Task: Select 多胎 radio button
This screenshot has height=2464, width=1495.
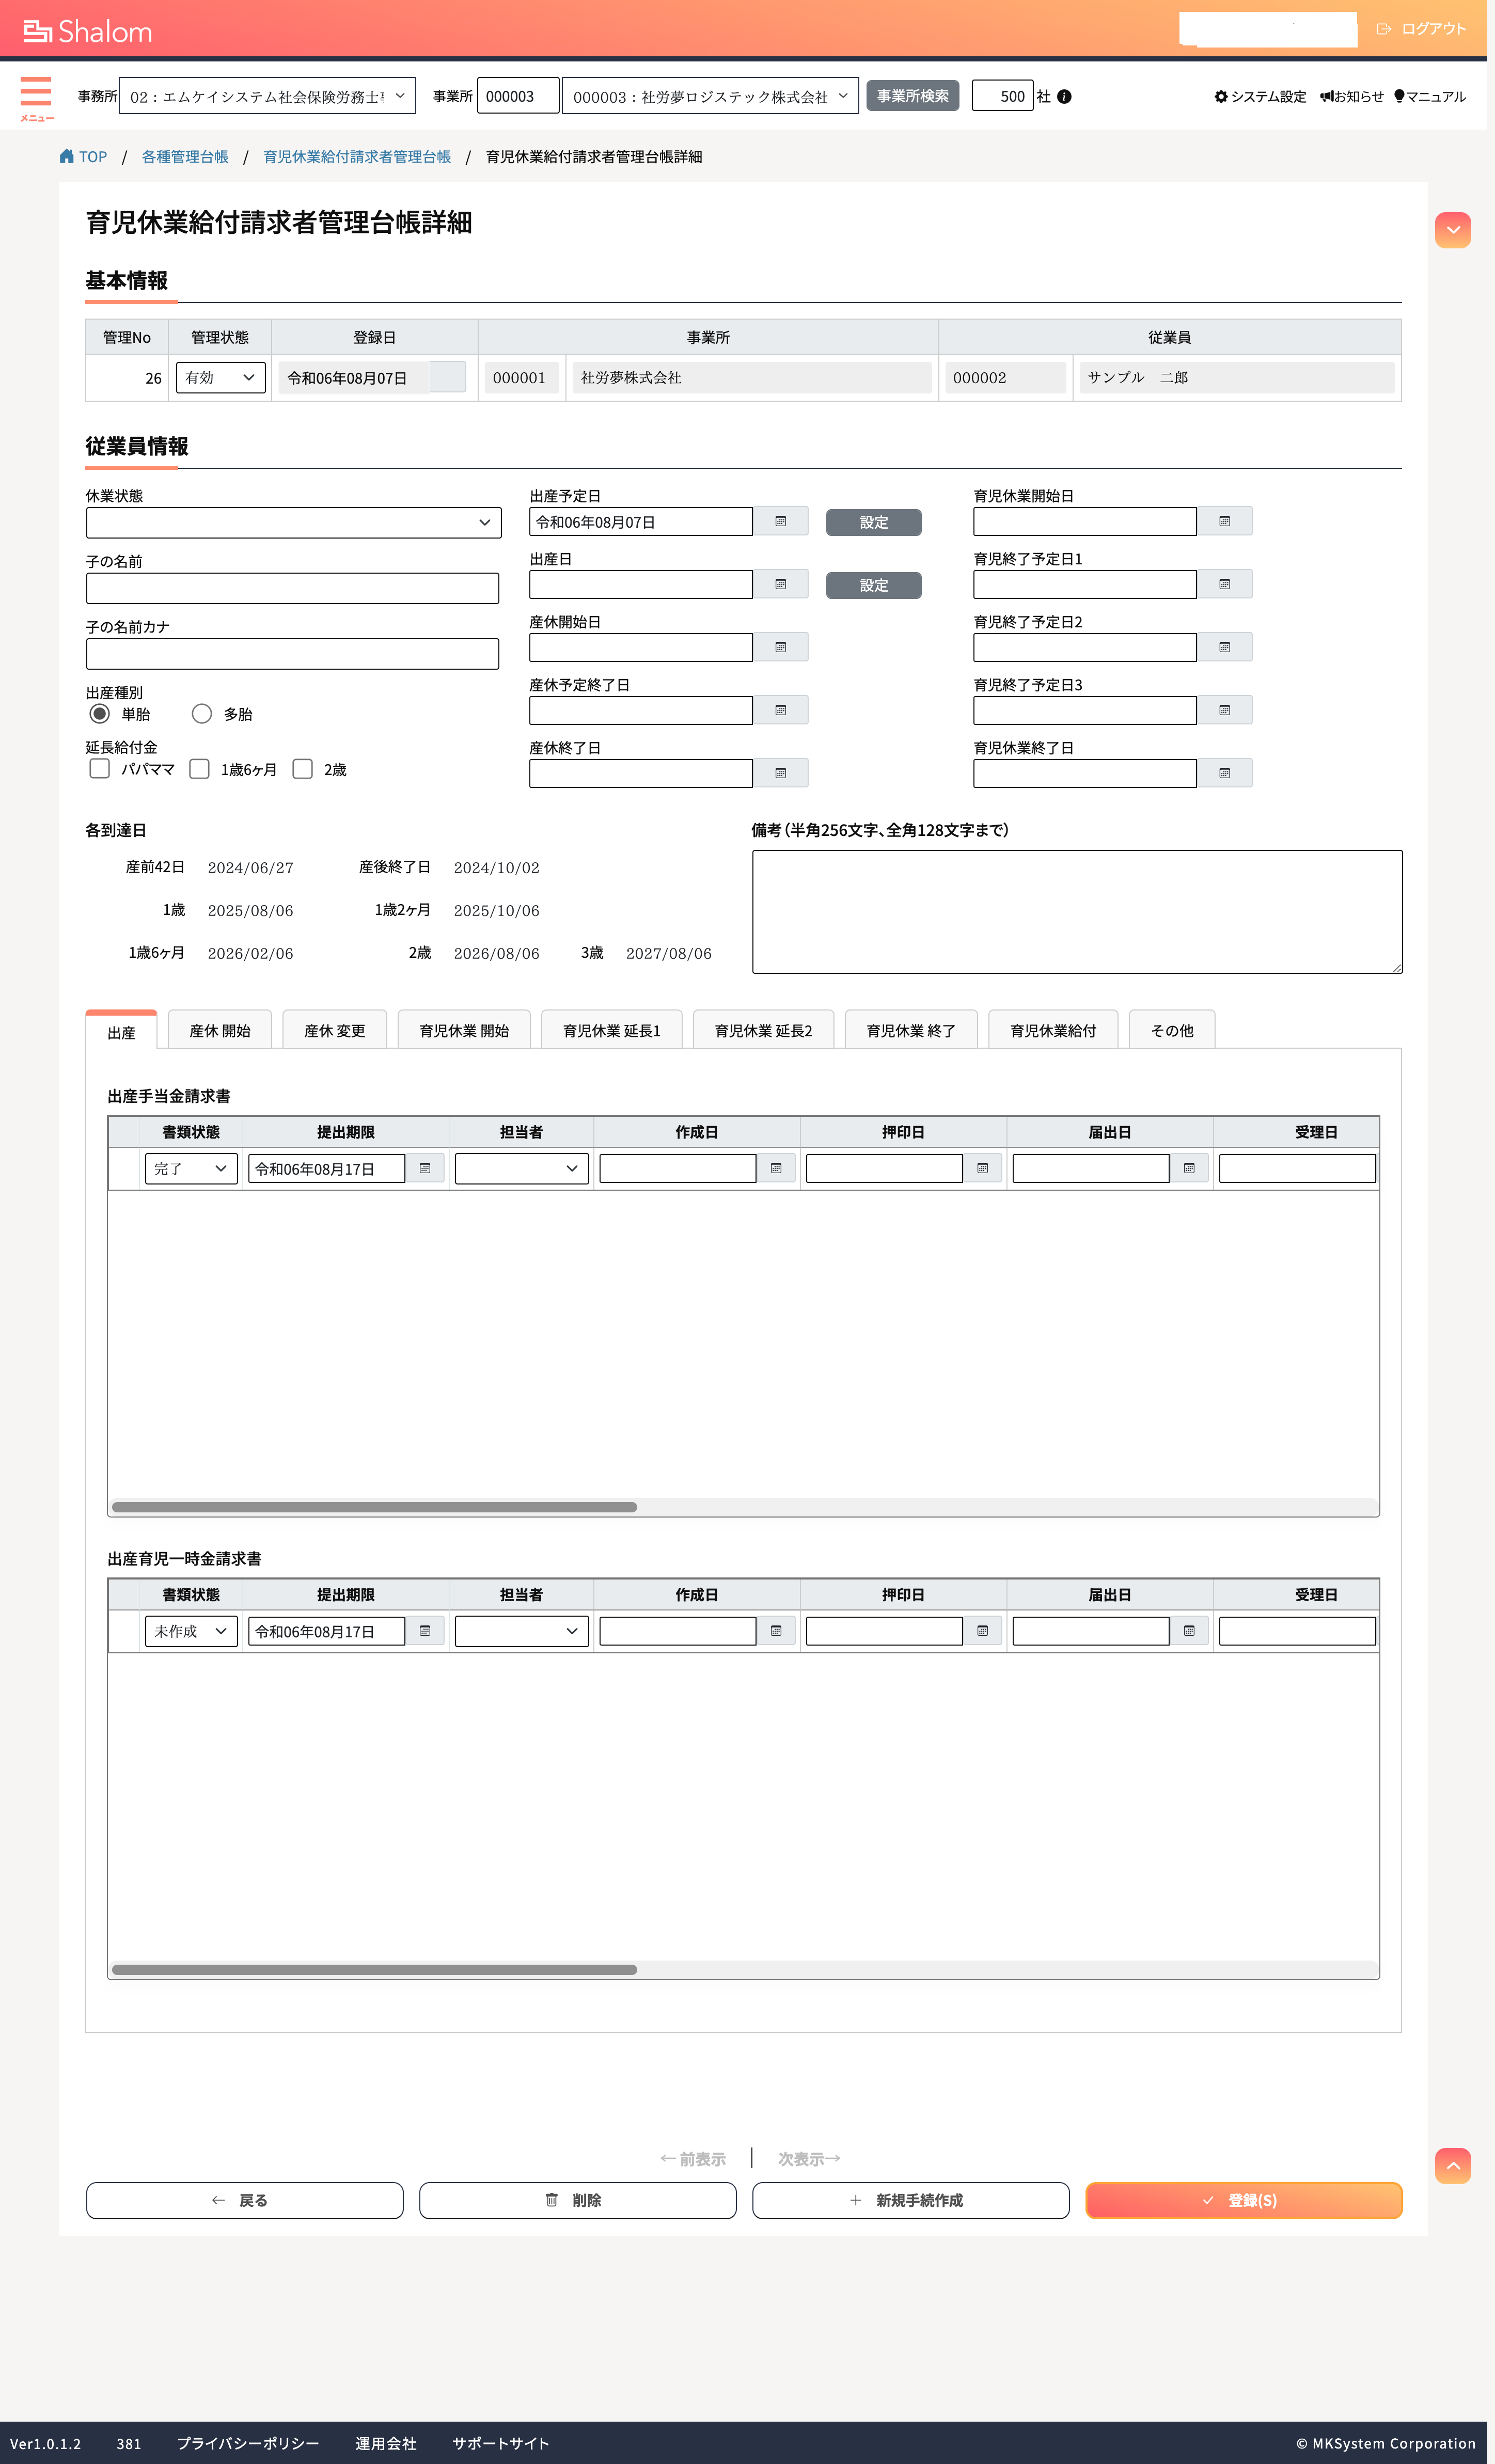Action: (x=202, y=714)
